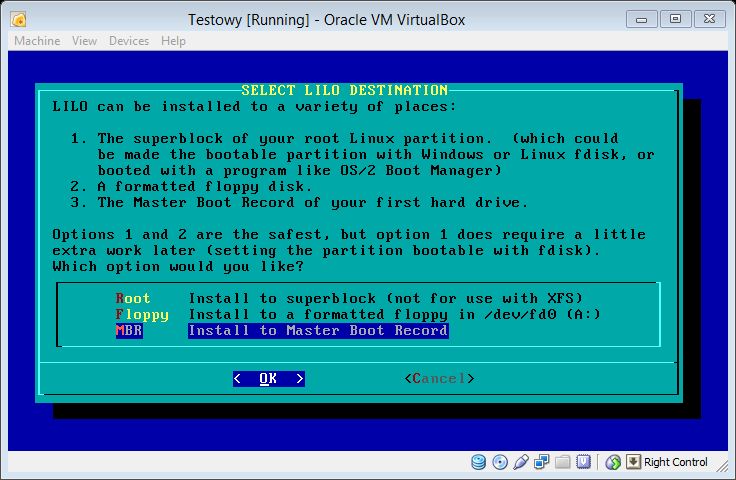Click 'Install to Master Boot Record' description
Image resolution: width=736 pixels, height=480 pixels.
pos(318,330)
